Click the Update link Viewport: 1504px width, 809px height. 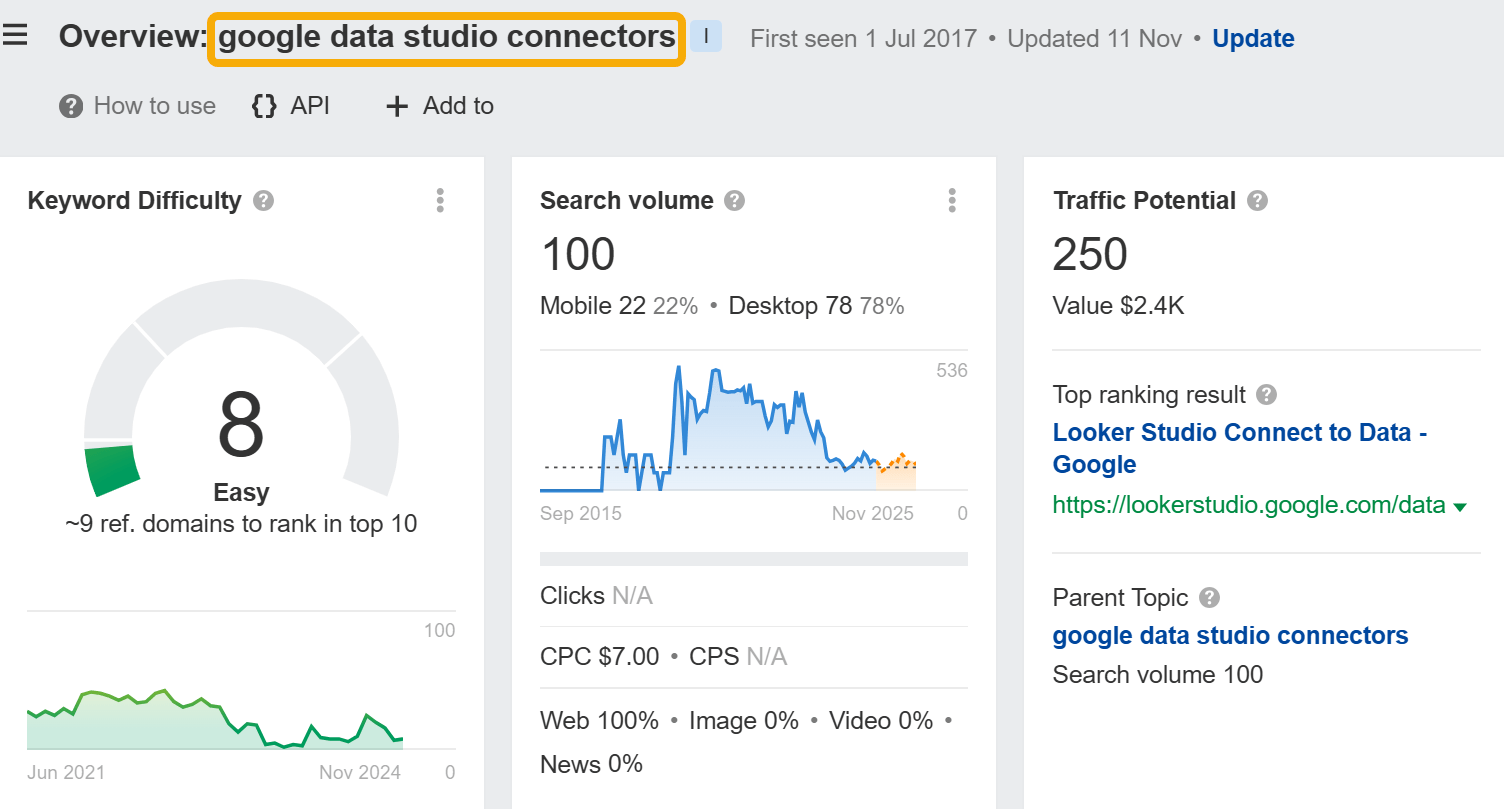(1253, 38)
